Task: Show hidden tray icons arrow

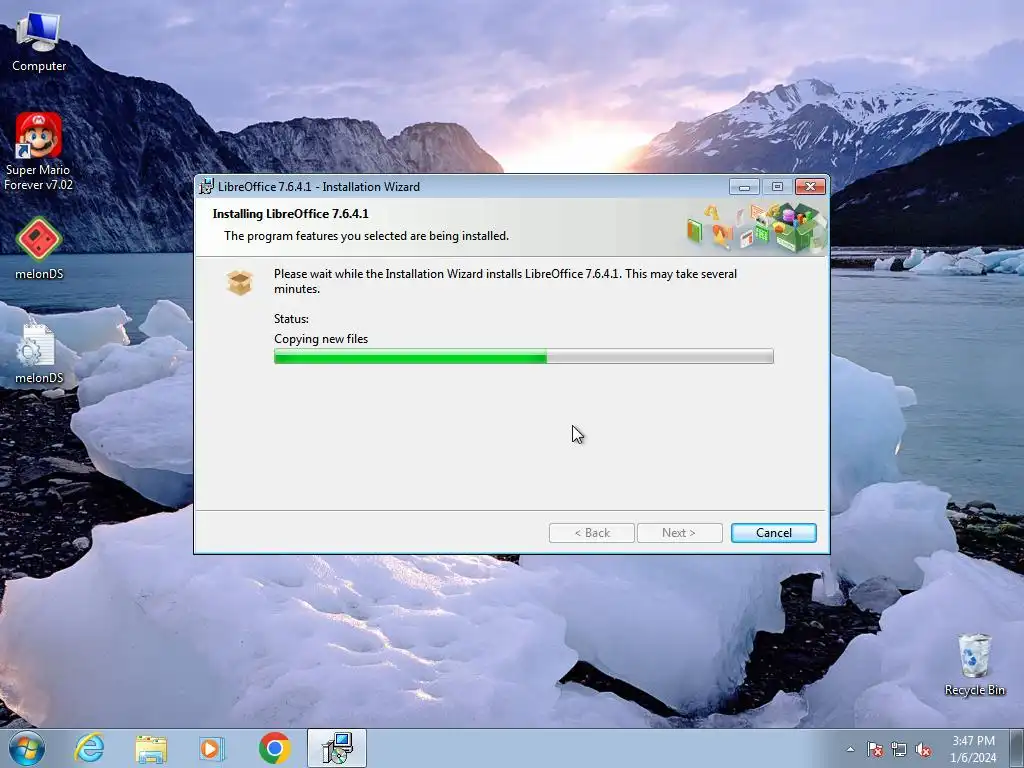Action: (850, 750)
